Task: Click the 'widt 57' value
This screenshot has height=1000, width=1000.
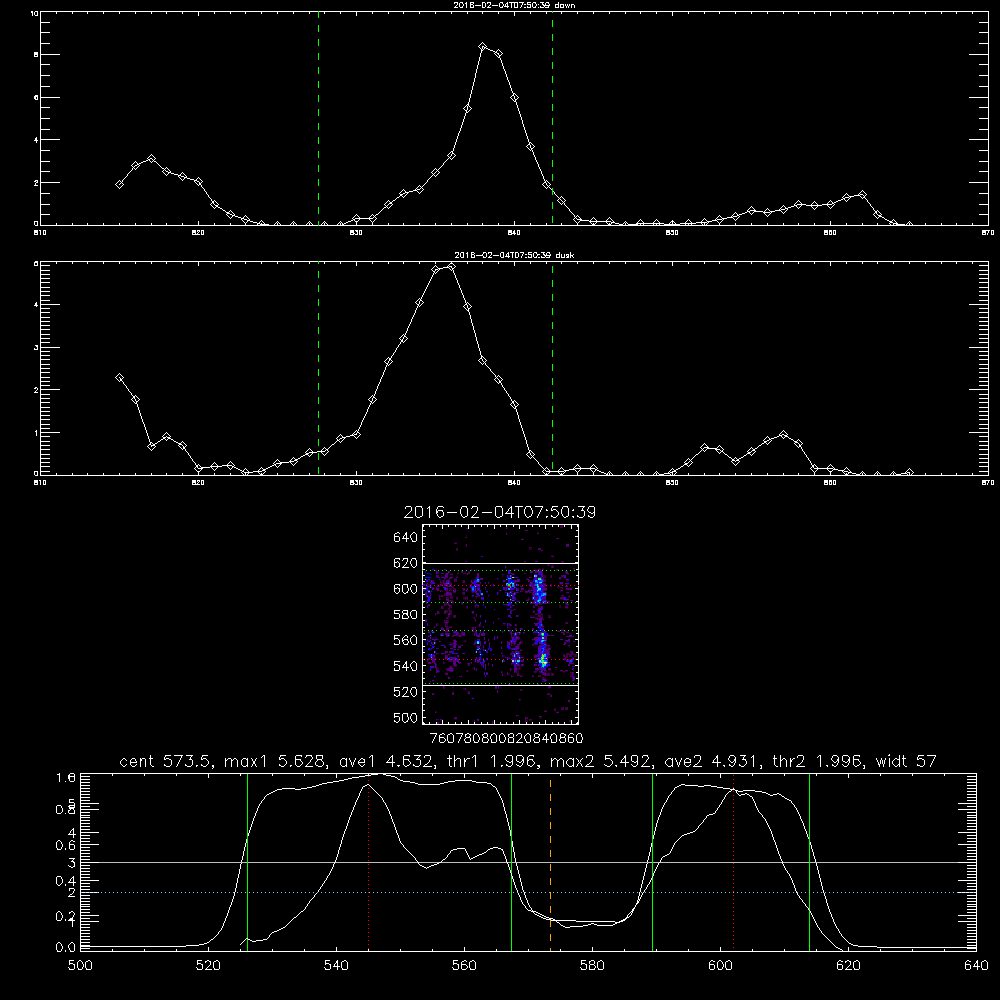Action: [x=906, y=761]
